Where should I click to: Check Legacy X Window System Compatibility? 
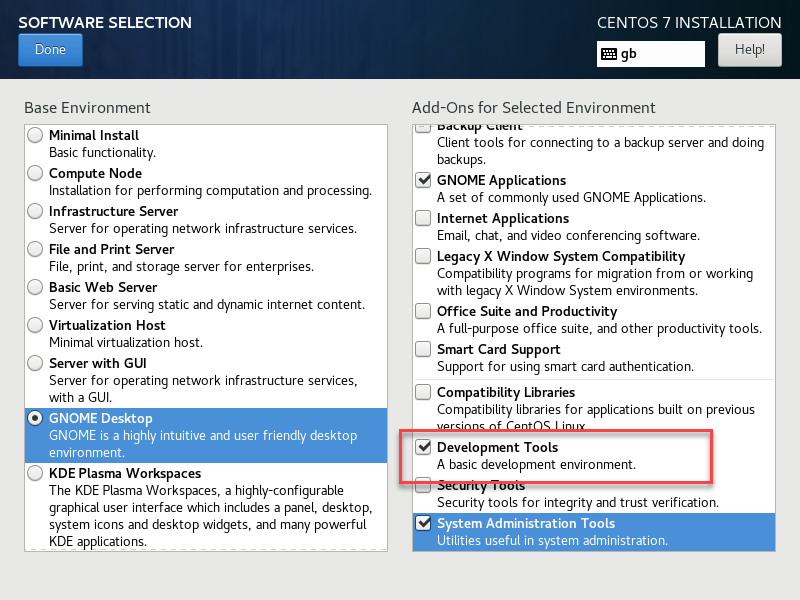pyautogui.click(x=423, y=256)
